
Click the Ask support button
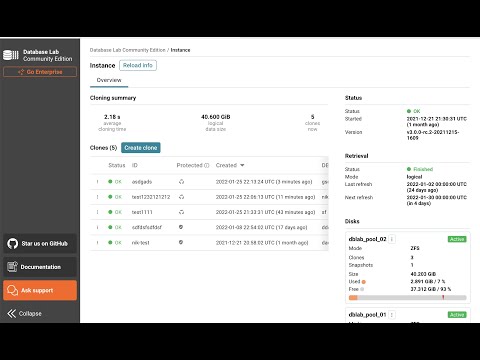[40, 290]
